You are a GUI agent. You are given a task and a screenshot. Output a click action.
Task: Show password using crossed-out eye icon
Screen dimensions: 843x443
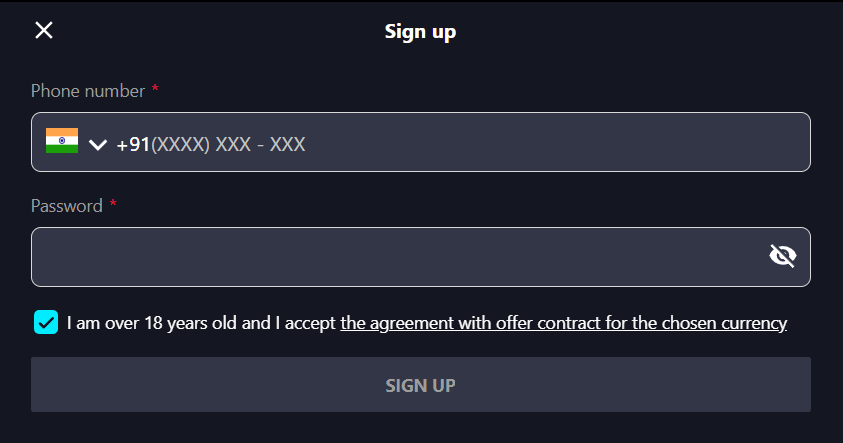[x=783, y=255]
